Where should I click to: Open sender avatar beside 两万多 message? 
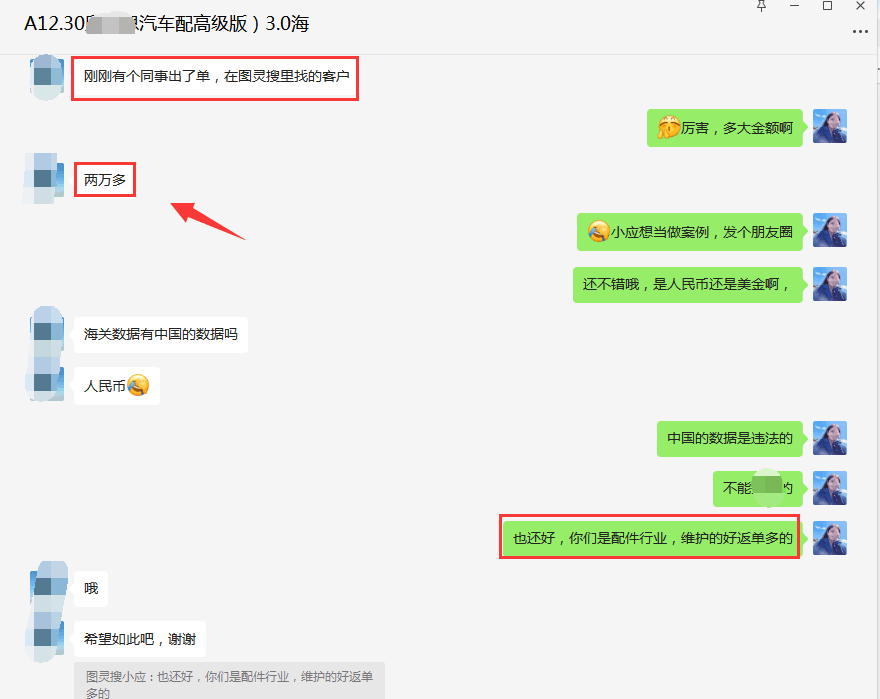[43, 178]
